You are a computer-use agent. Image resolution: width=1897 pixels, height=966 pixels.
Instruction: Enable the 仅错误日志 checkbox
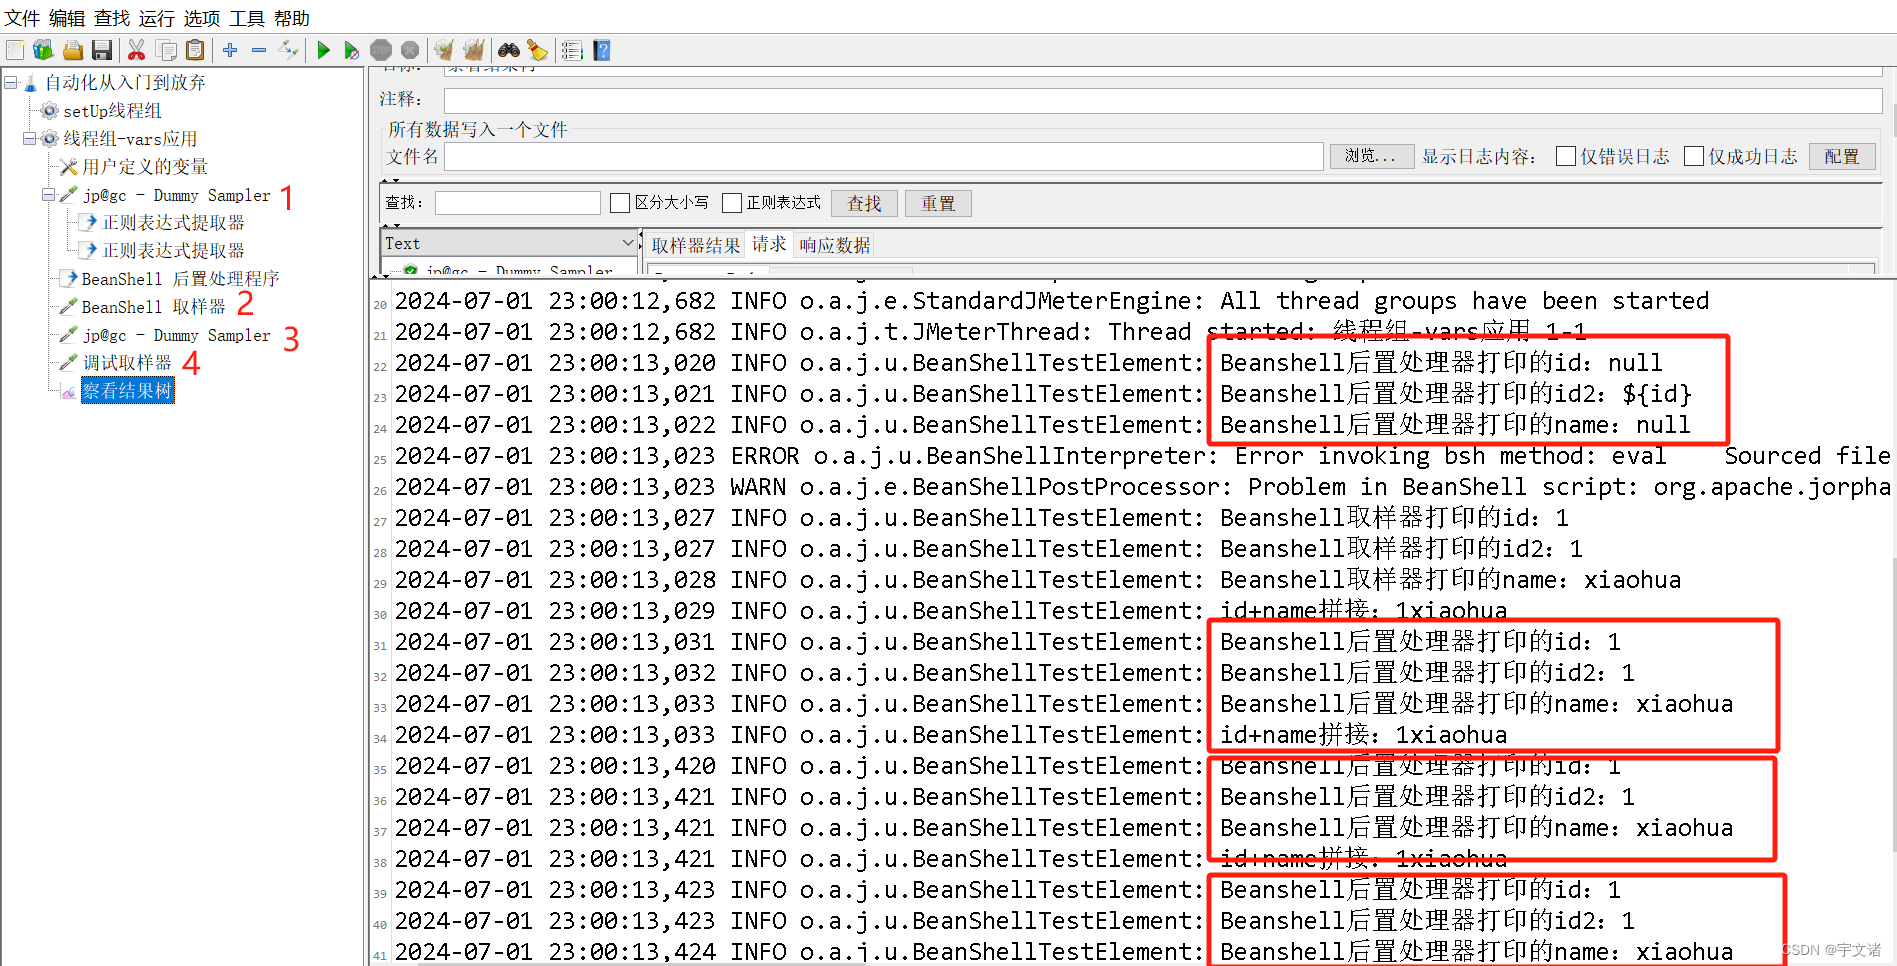point(1565,156)
